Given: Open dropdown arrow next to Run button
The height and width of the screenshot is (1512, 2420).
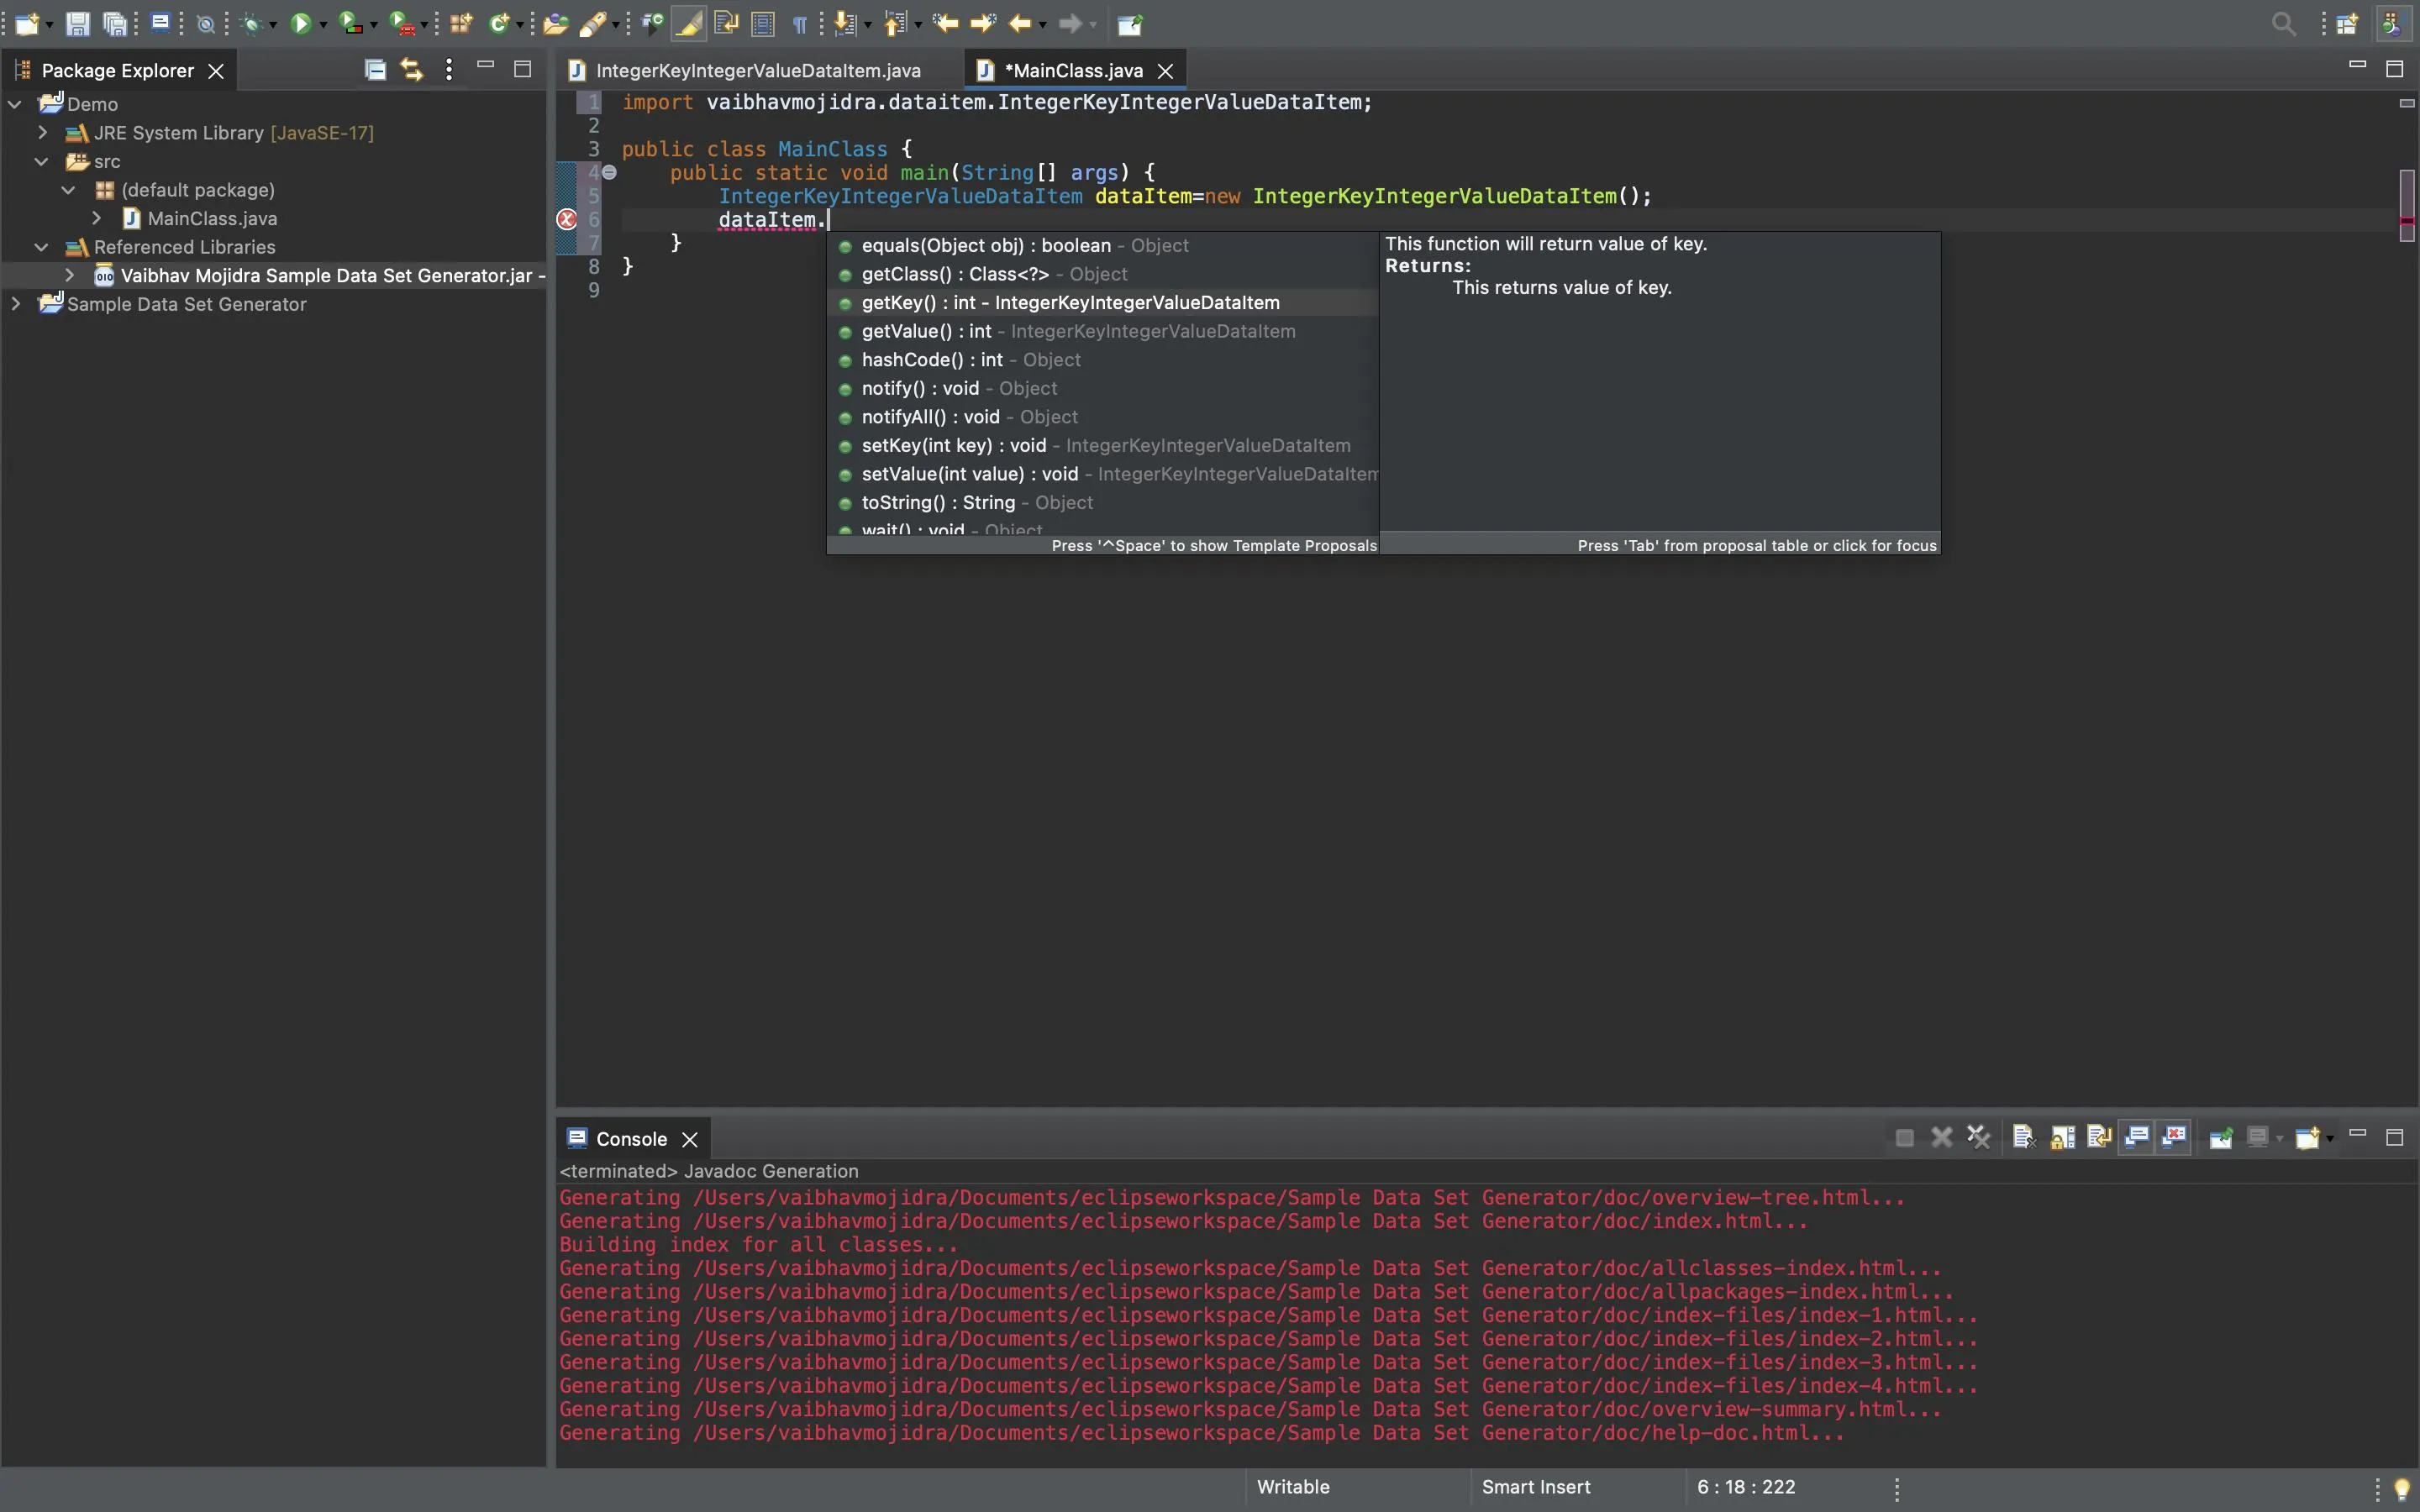Looking at the screenshot, I should click(x=323, y=26).
